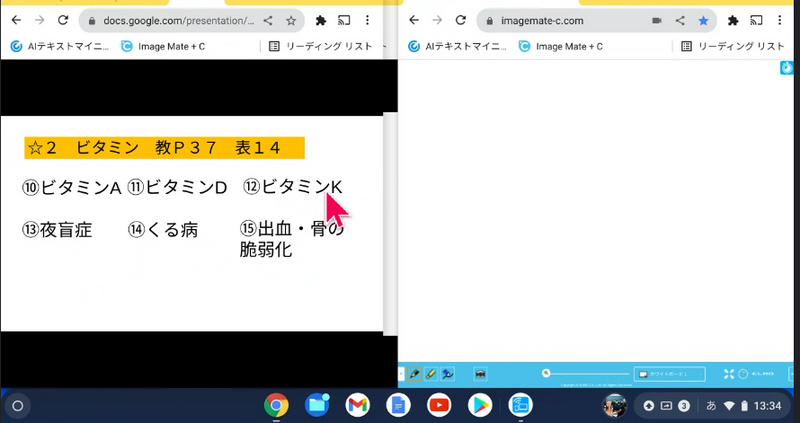Viewport: 800px width, 423px height.
Task: Open Extensions puzzle icon in Google Docs window
Action: [320, 20]
